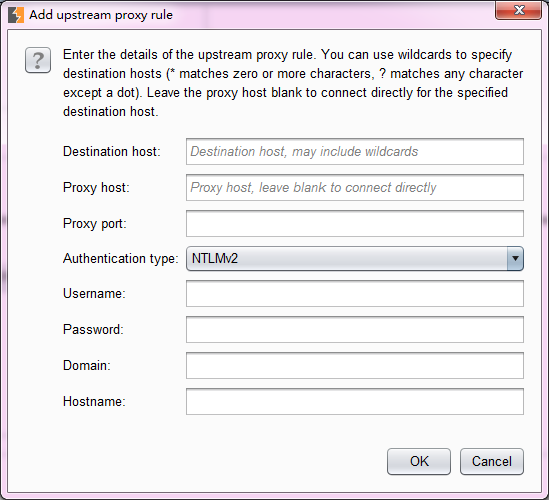Viewport: 549px width, 500px height.
Task: Click the "Add upstream proxy rule" title text
Action: pos(101,15)
